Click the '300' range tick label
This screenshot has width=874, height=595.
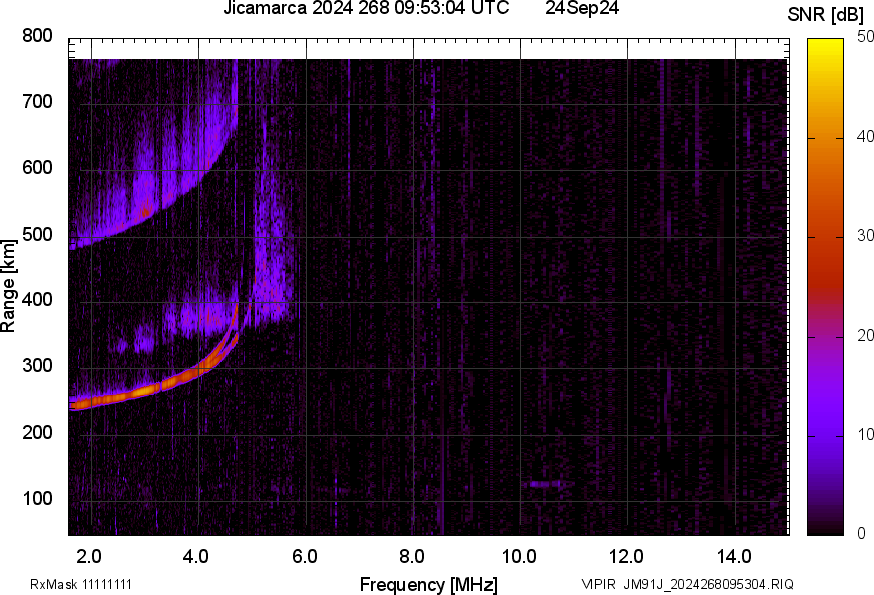37,365
